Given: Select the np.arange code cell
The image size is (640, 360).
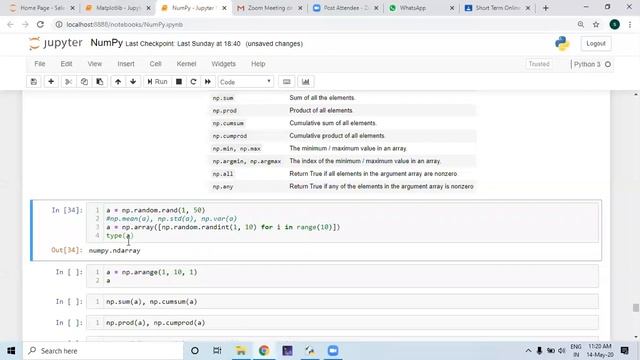Looking at the screenshot, I should click(x=342, y=276).
